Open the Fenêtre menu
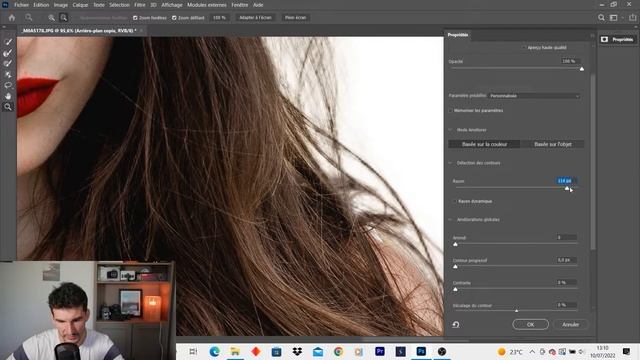Image resolution: width=640 pixels, height=360 pixels. pyautogui.click(x=240, y=5)
